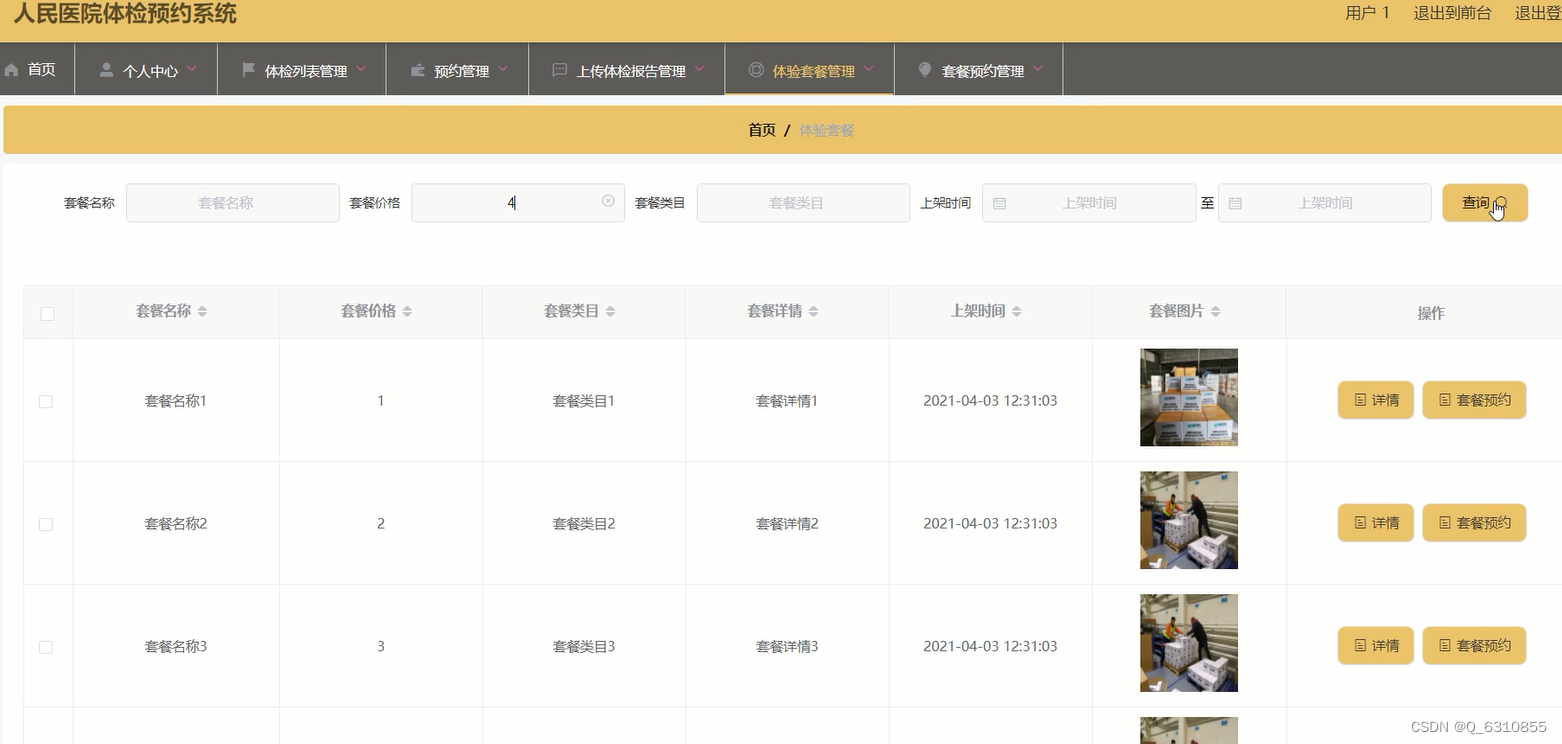Image resolution: width=1562 pixels, height=744 pixels.
Task: Click the 退出到前台 link
Action: click(x=1452, y=13)
